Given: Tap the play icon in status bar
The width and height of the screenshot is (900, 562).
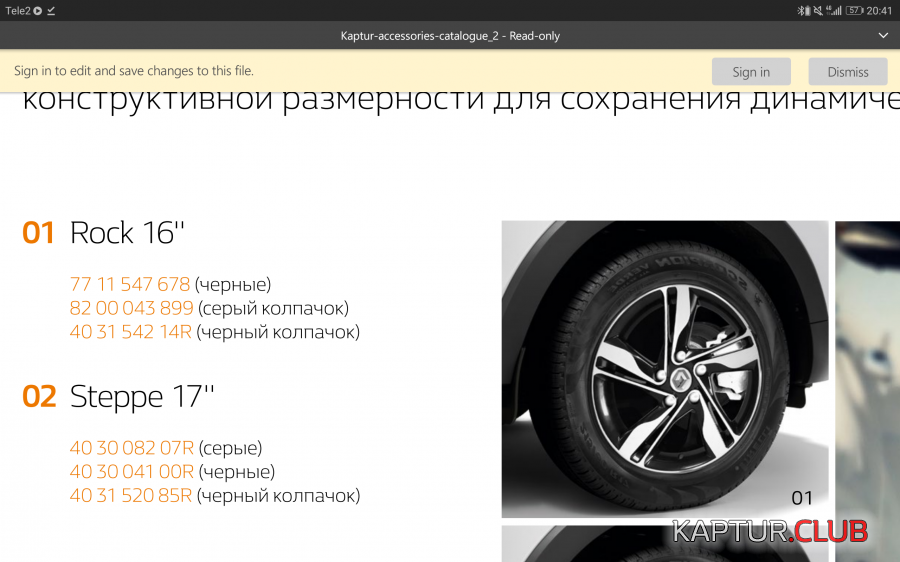Looking at the screenshot, I should [x=37, y=10].
